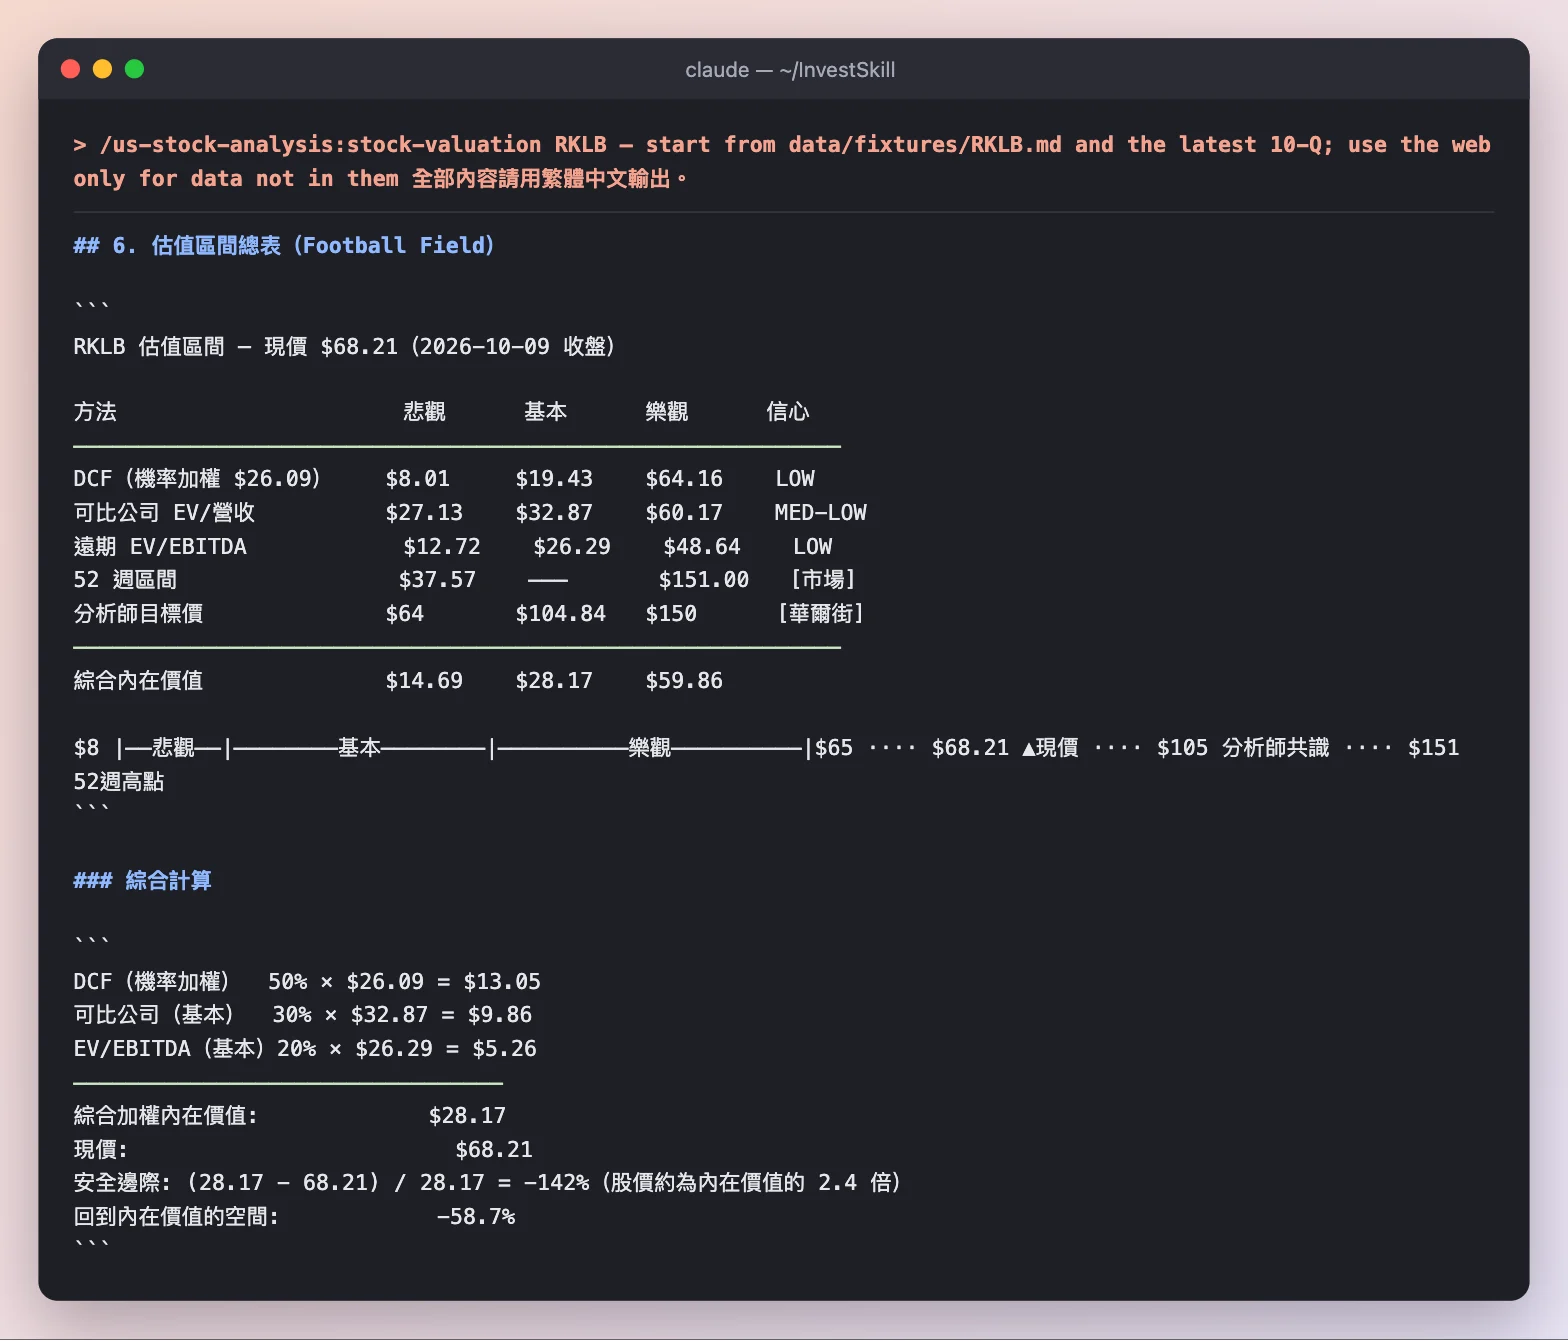The width and height of the screenshot is (1568, 1341).
Task: Click the "52 週區間" row label
Action: [125, 580]
